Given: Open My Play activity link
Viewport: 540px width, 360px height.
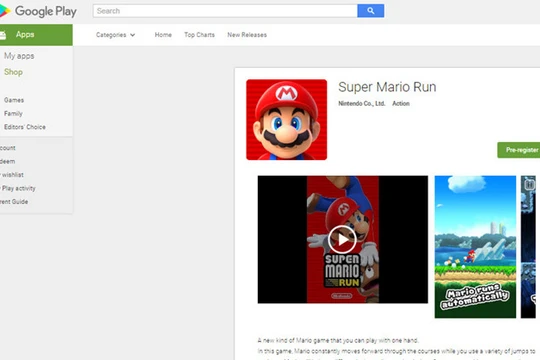Looking at the screenshot, I should click(18, 188).
